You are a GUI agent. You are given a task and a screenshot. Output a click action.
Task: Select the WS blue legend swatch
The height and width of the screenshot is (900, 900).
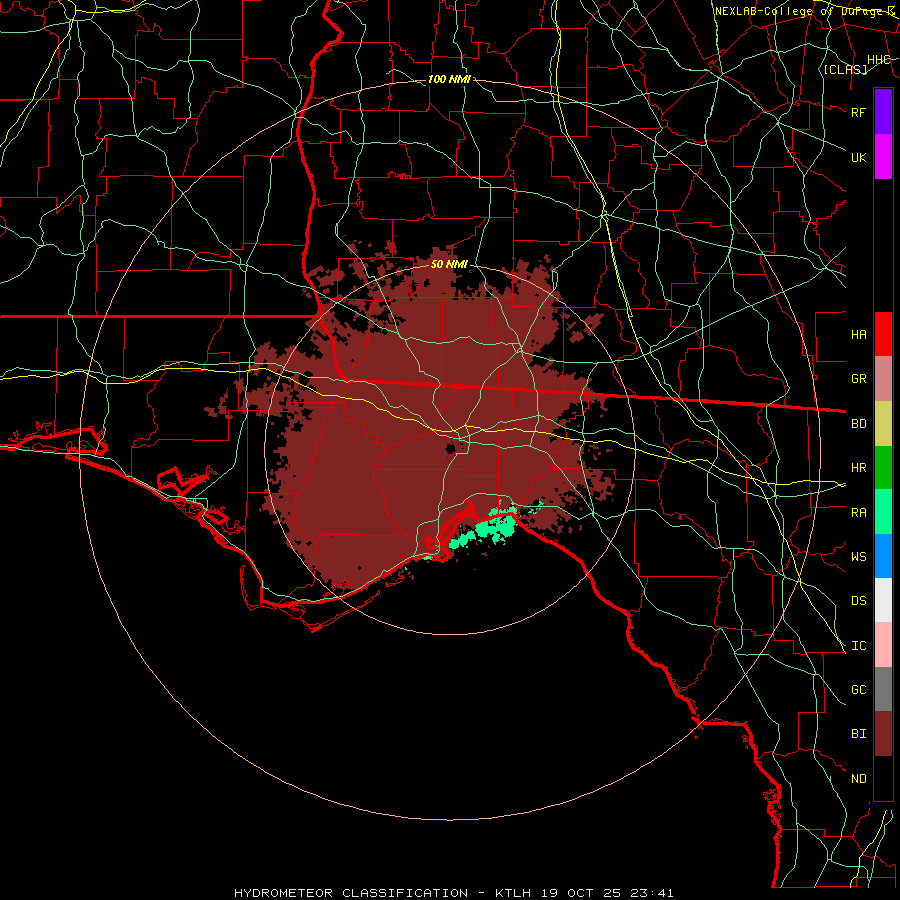pos(883,556)
